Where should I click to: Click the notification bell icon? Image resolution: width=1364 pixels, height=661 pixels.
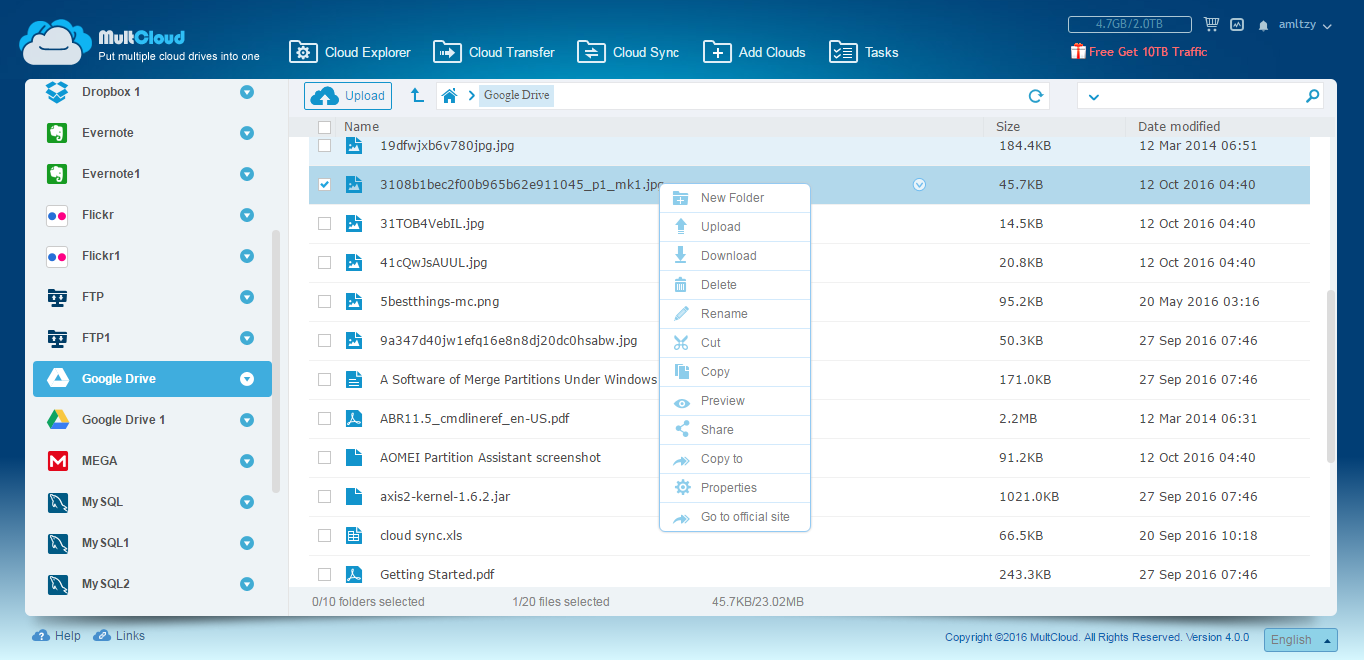coord(1264,25)
